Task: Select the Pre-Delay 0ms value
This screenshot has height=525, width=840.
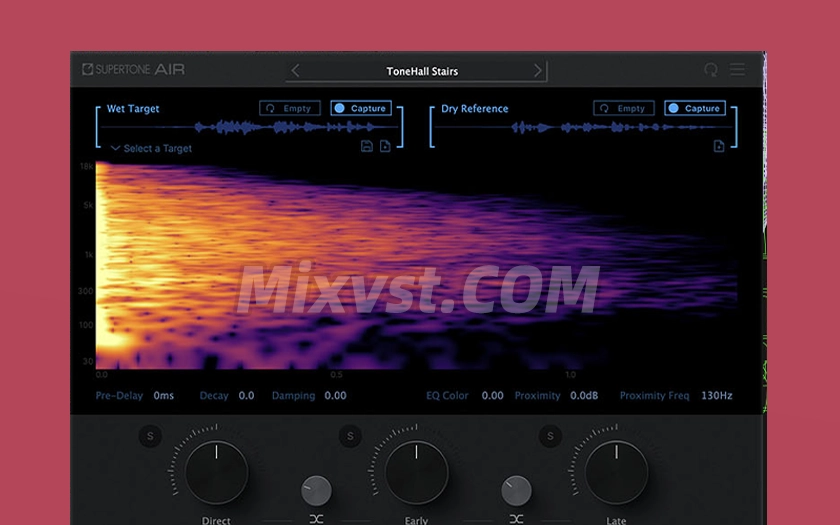Action: (163, 396)
